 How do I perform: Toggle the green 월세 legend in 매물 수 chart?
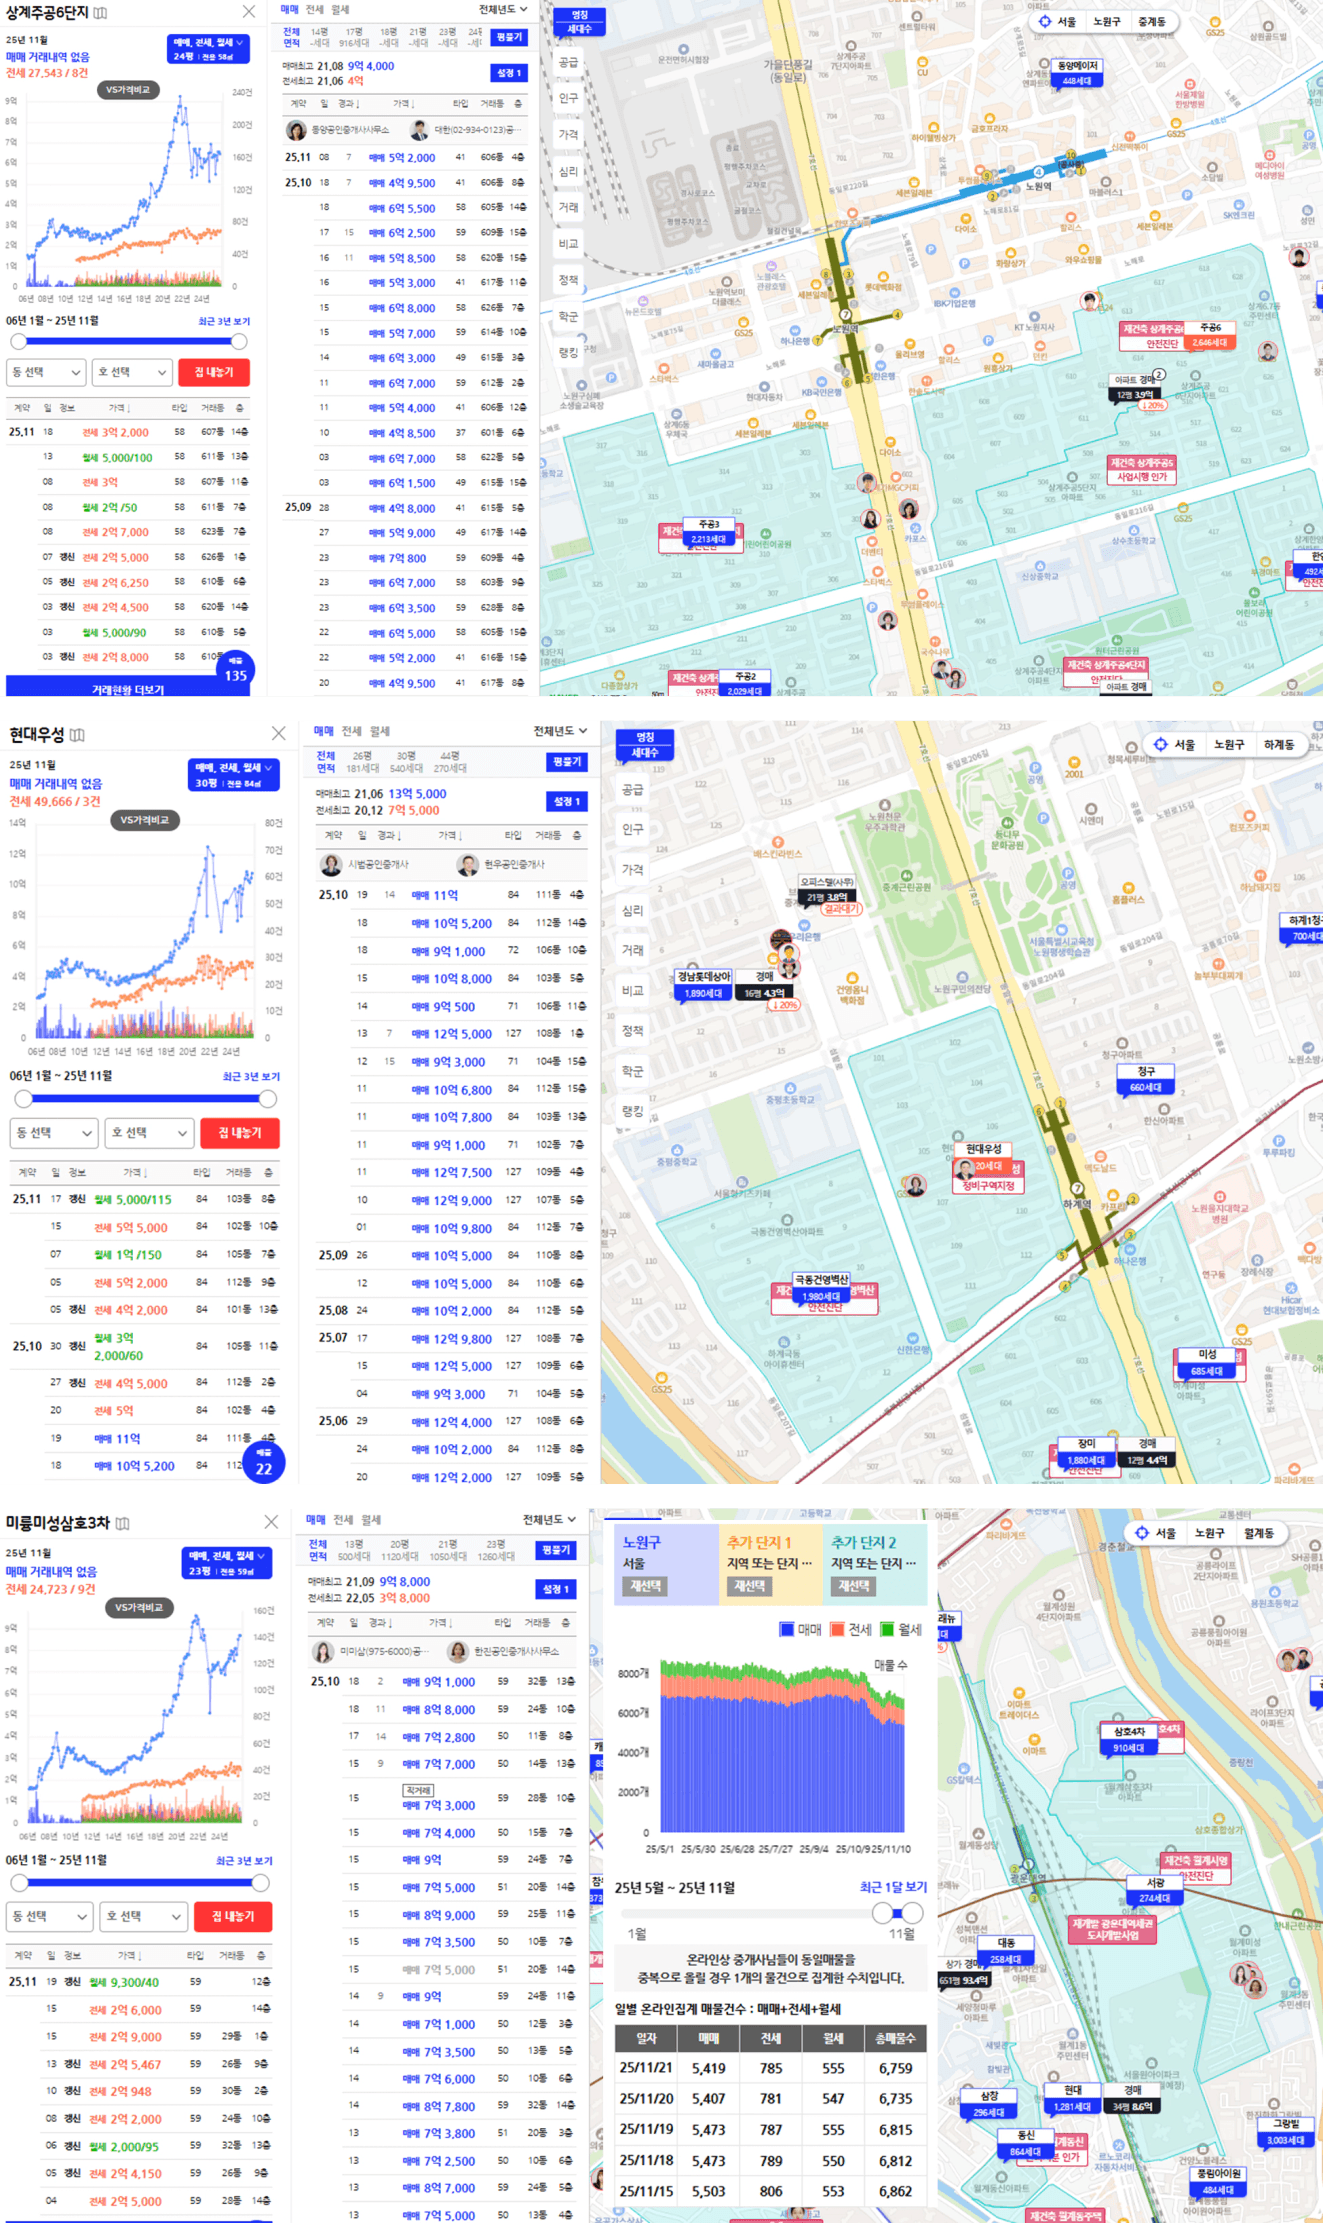click(901, 1630)
